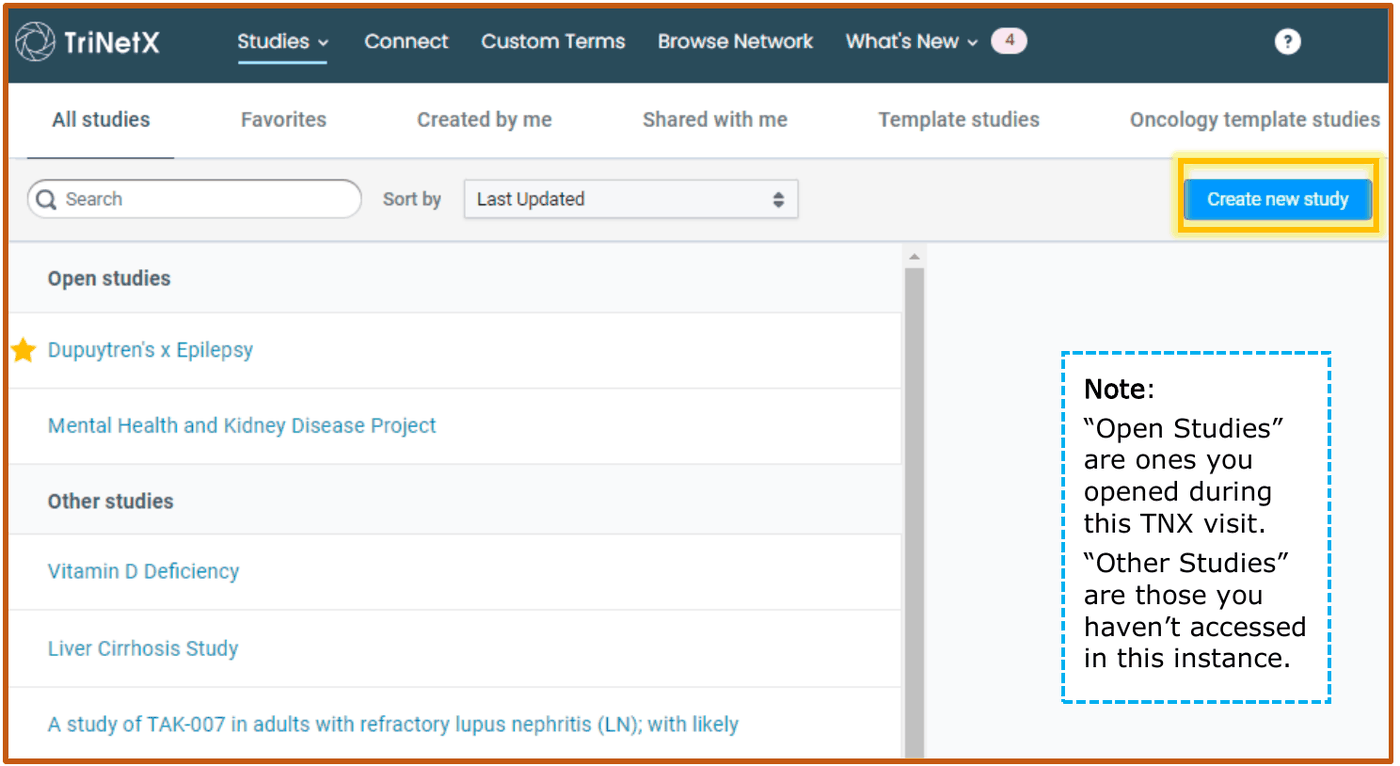The image size is (1400, 766).
Task: Open the Shared with me tab
Action: 715,120
